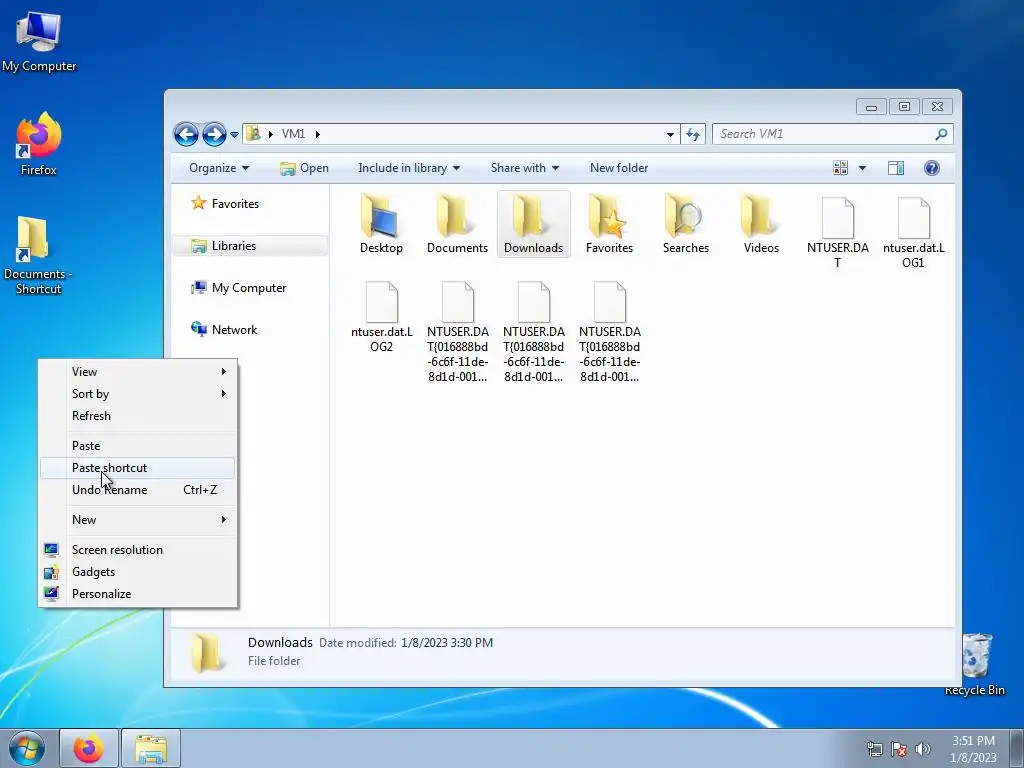1024x768 pixels.
Task: Click the search magnifier icon
Action: coord(941,135)
